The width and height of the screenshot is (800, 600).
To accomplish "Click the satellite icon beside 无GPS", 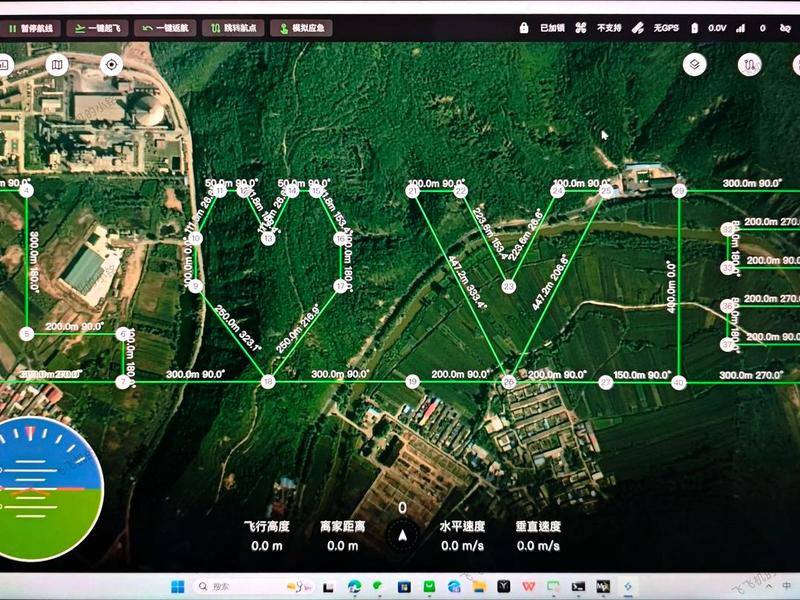I will point(638,28).
